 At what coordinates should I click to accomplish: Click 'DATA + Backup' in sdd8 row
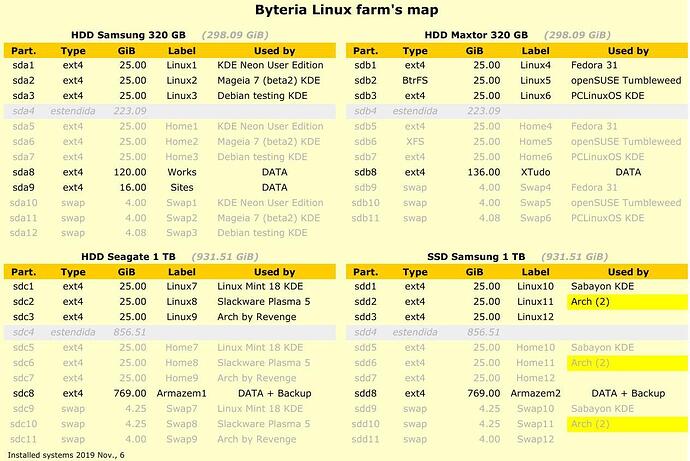click(628, 393)
